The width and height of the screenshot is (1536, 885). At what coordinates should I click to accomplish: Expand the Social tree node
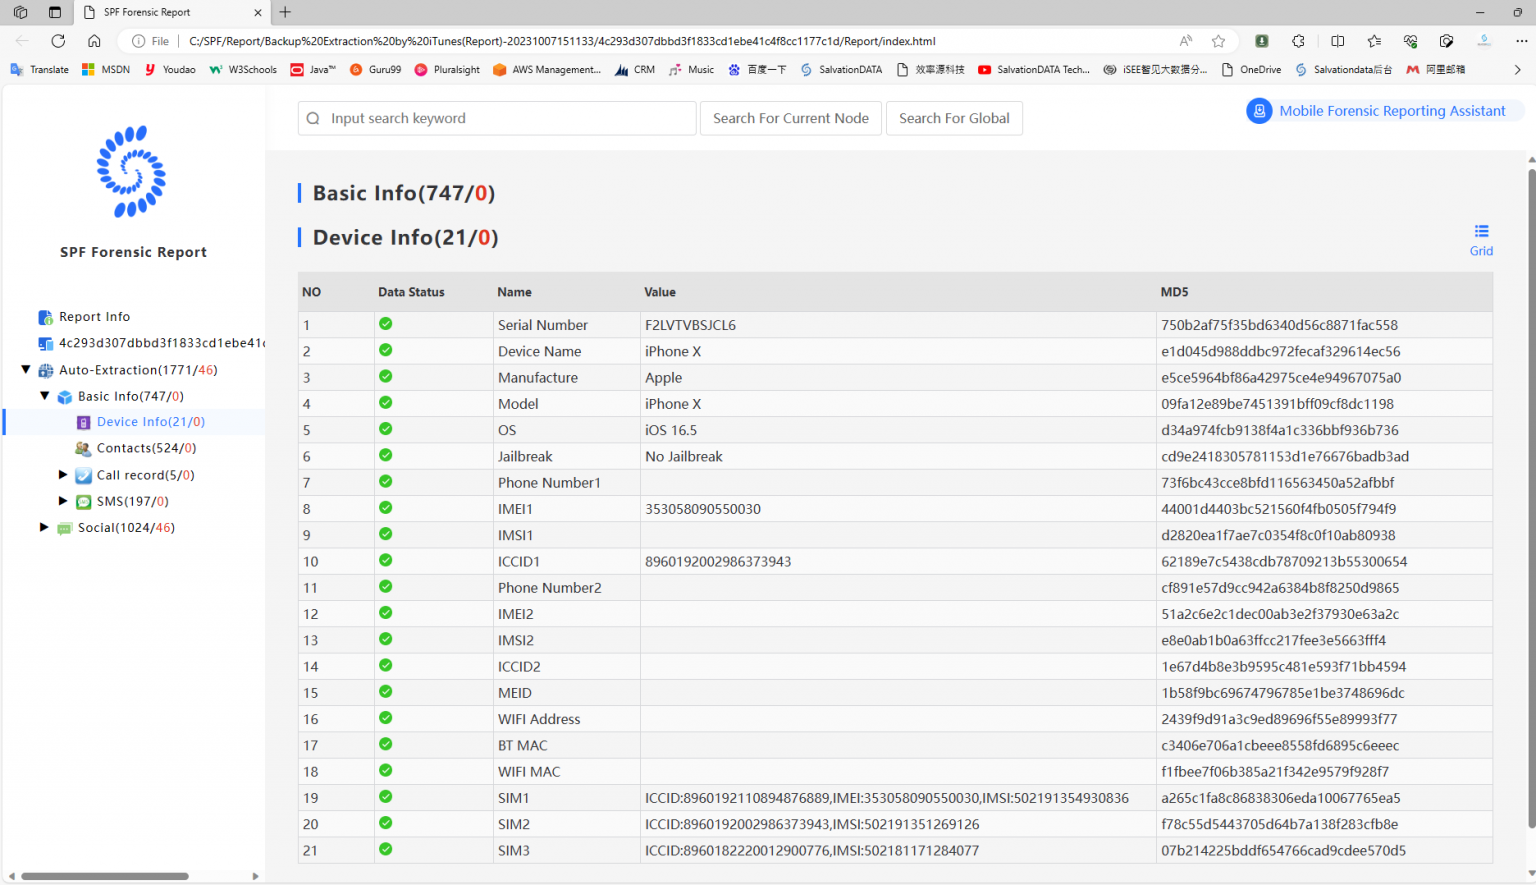[x=44, y=527]
